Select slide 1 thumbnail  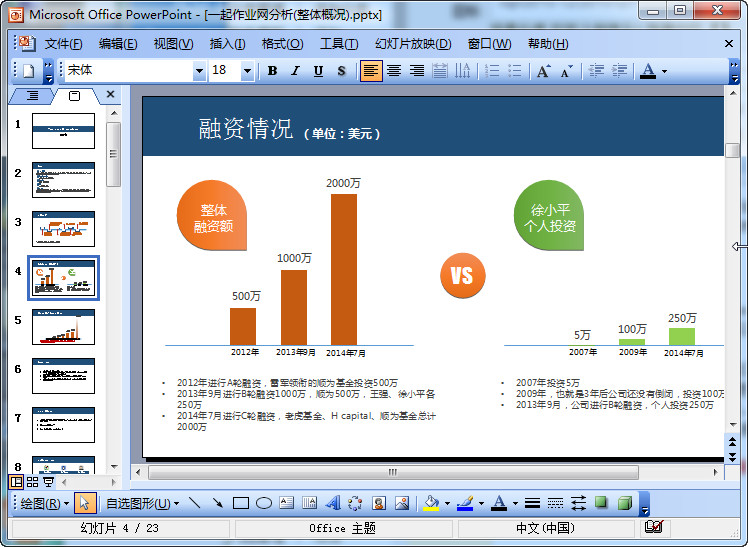pos(63,131)
